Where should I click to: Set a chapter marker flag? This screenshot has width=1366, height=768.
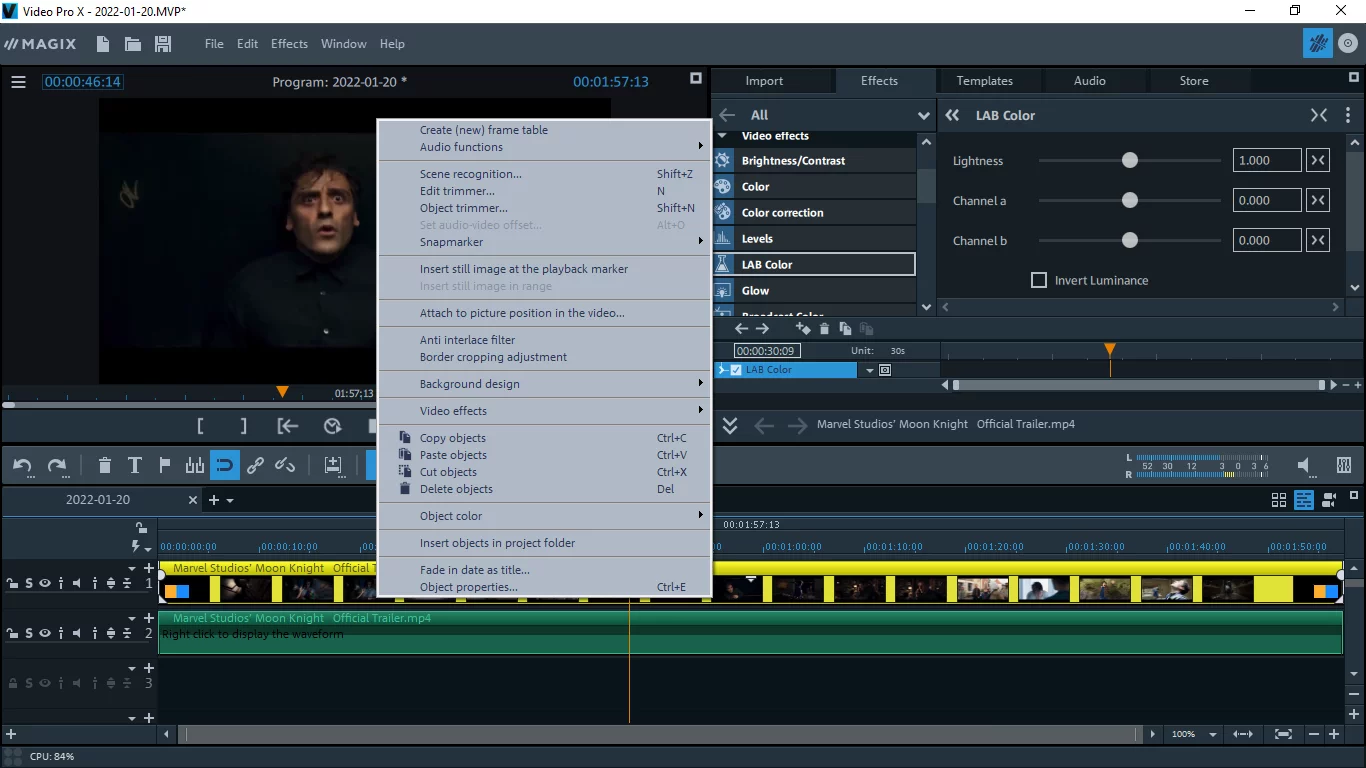[x=165, y=465]
